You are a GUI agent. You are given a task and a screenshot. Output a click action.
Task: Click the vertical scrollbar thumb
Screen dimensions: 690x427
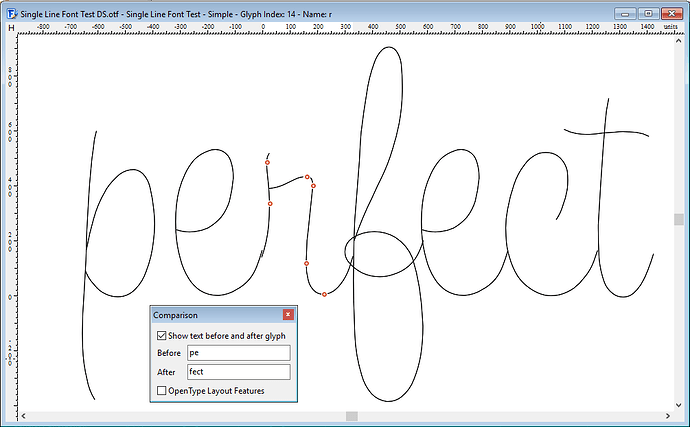(679, 219)
